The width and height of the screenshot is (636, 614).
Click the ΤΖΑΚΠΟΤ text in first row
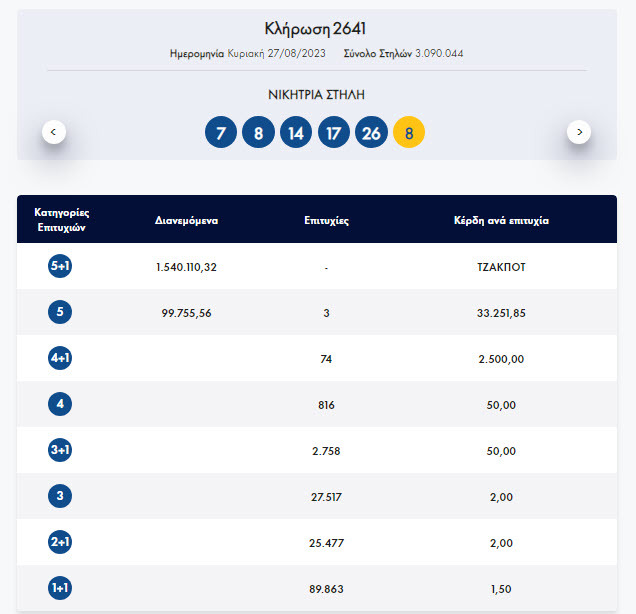pyautogui.click(x=501, y=267)
